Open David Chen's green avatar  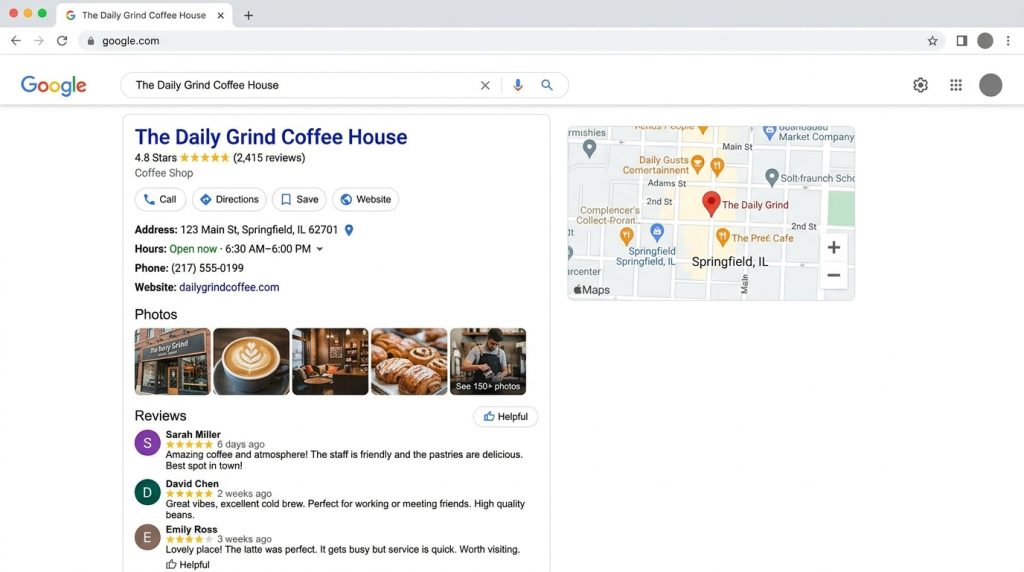(x=148, y=492)
